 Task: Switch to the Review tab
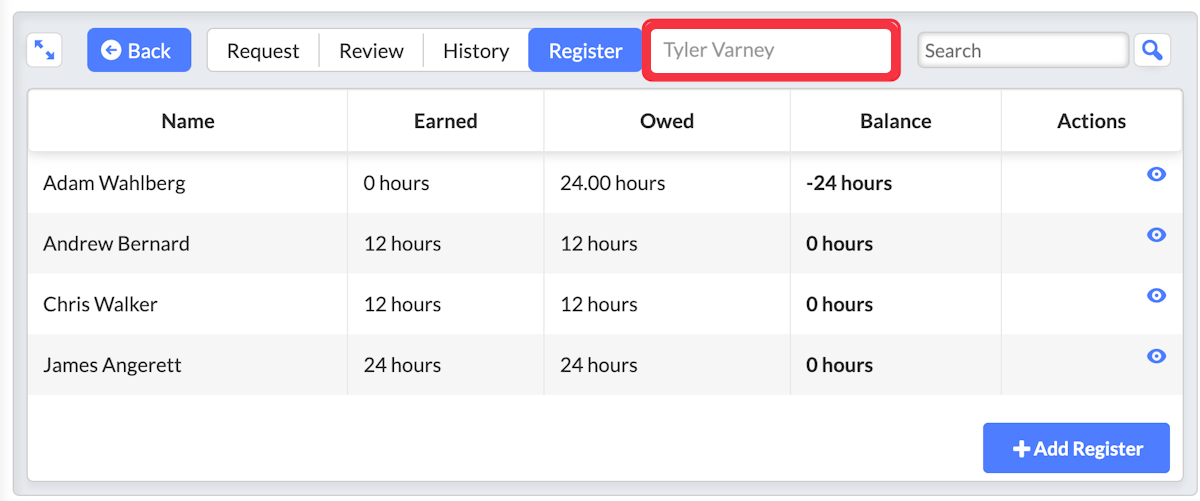tap(371, 50)
